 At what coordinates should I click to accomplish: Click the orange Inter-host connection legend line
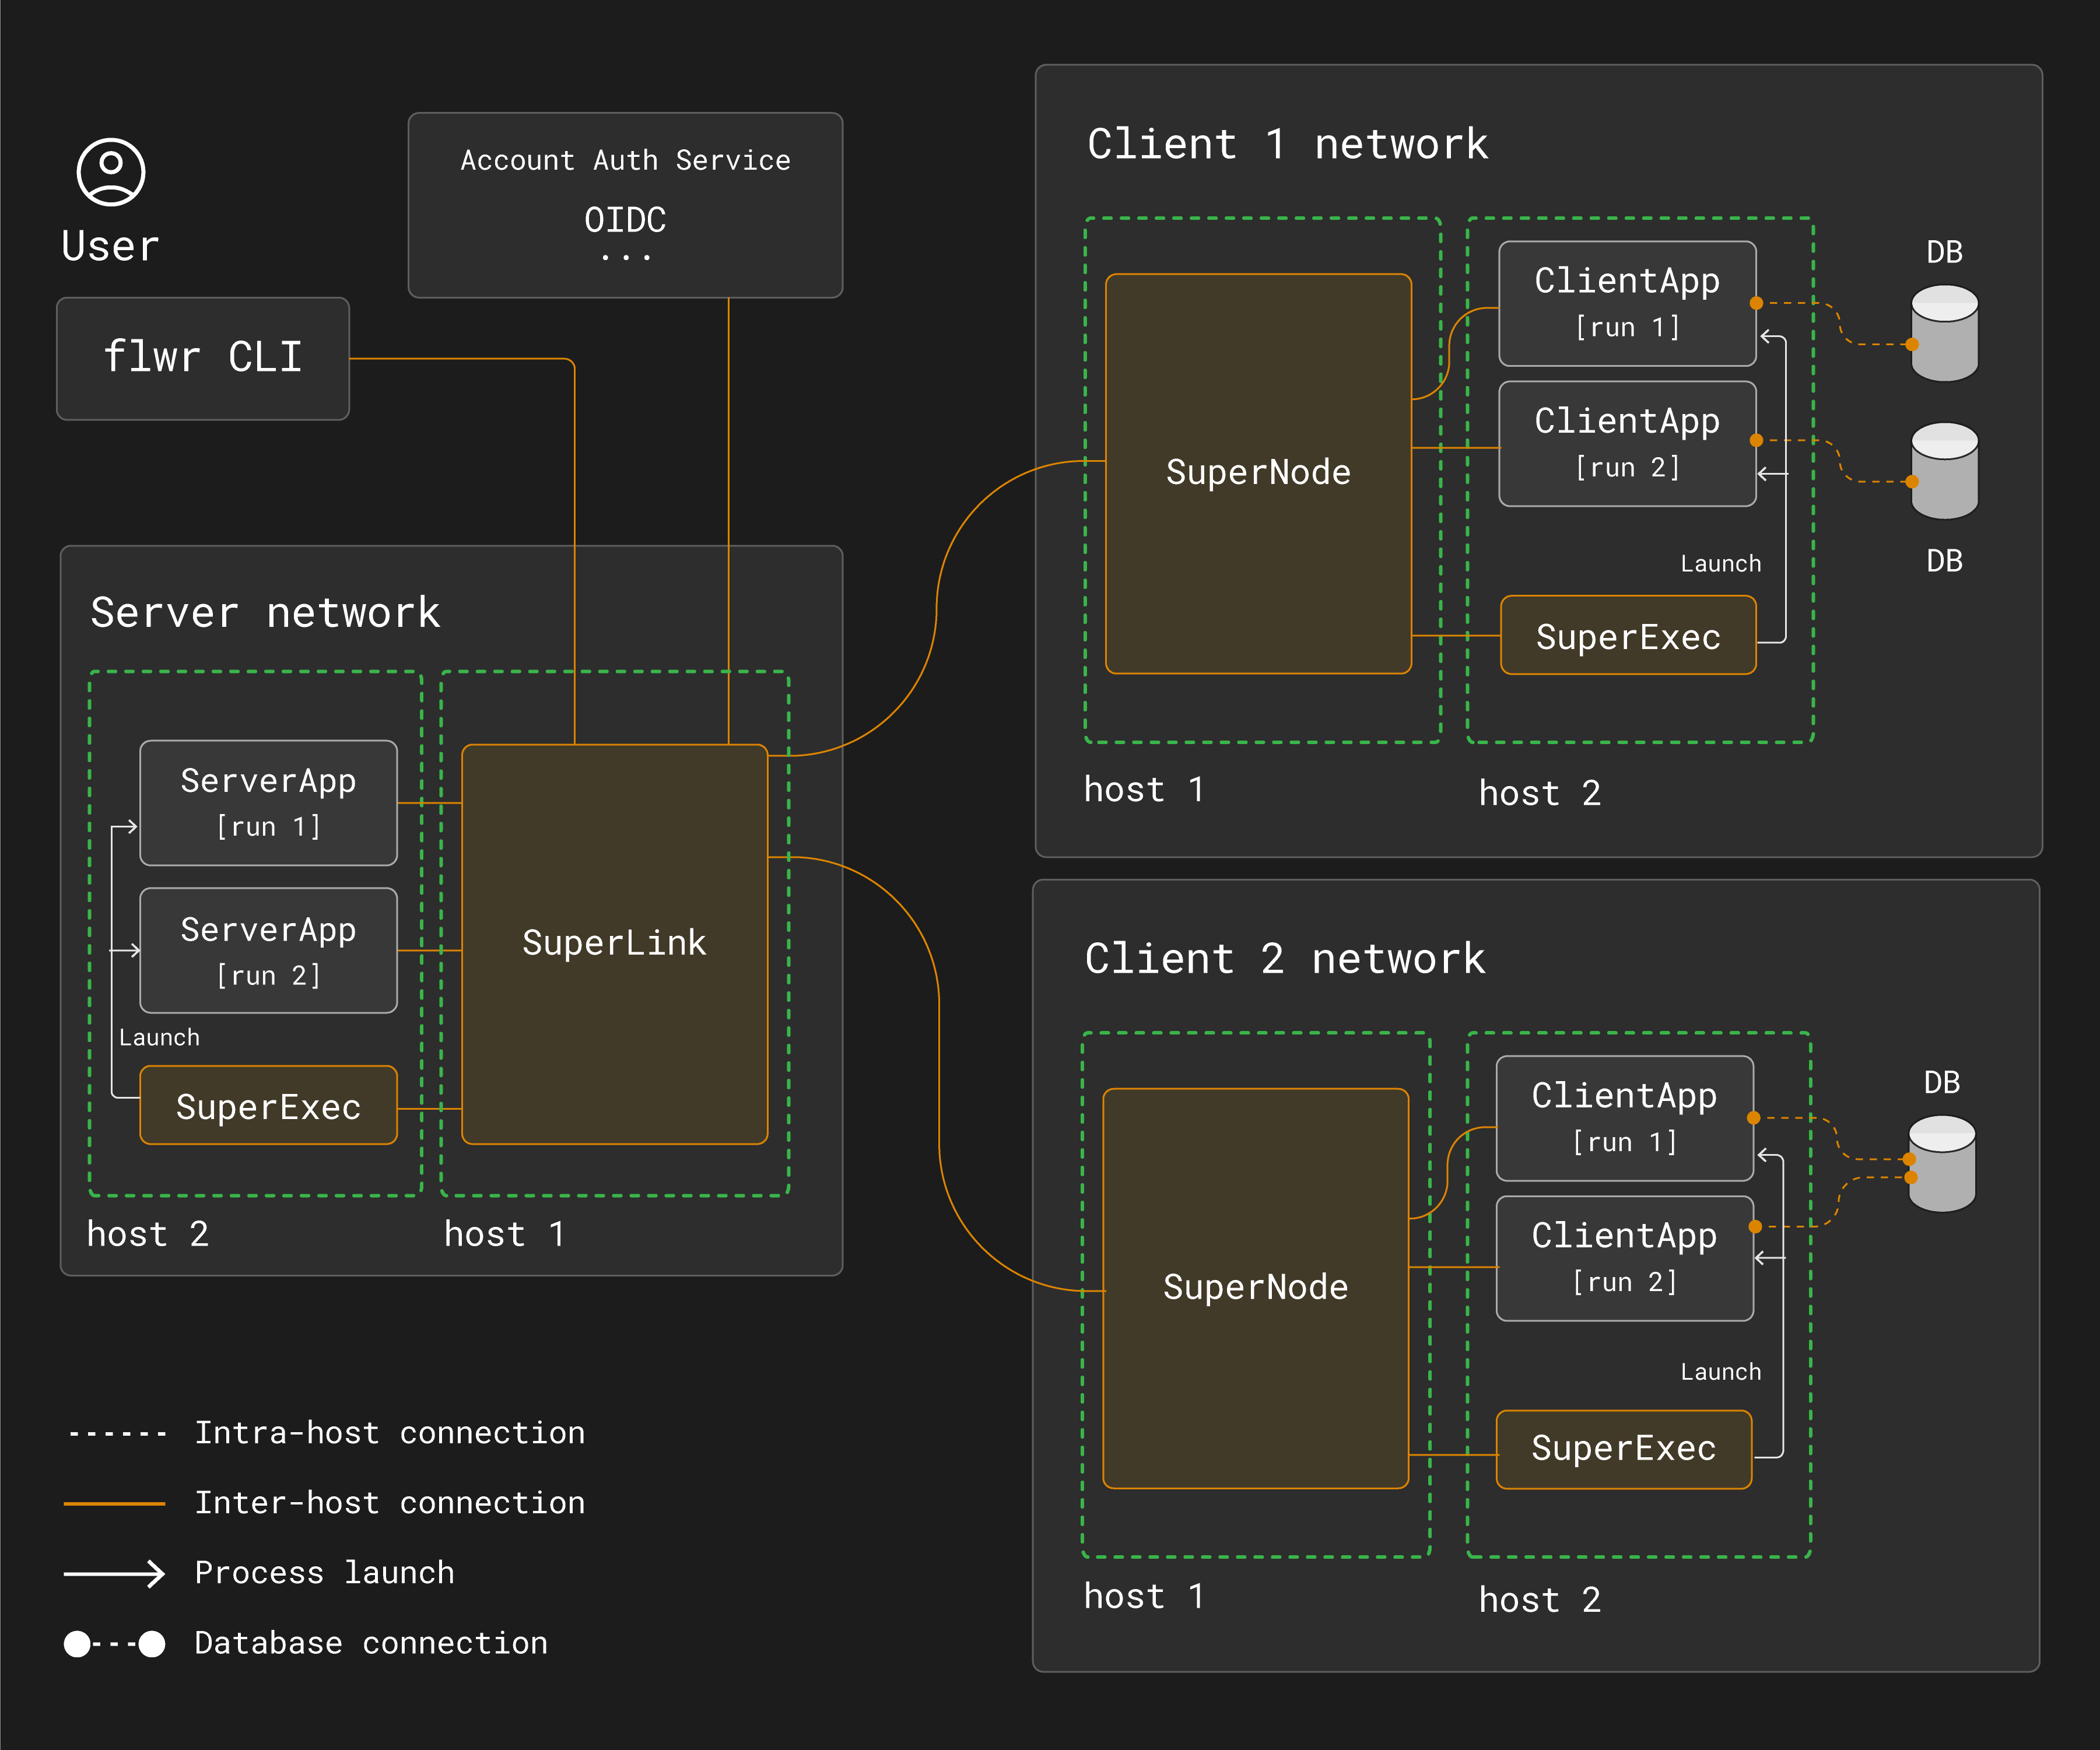click(x=114, y=1503)
